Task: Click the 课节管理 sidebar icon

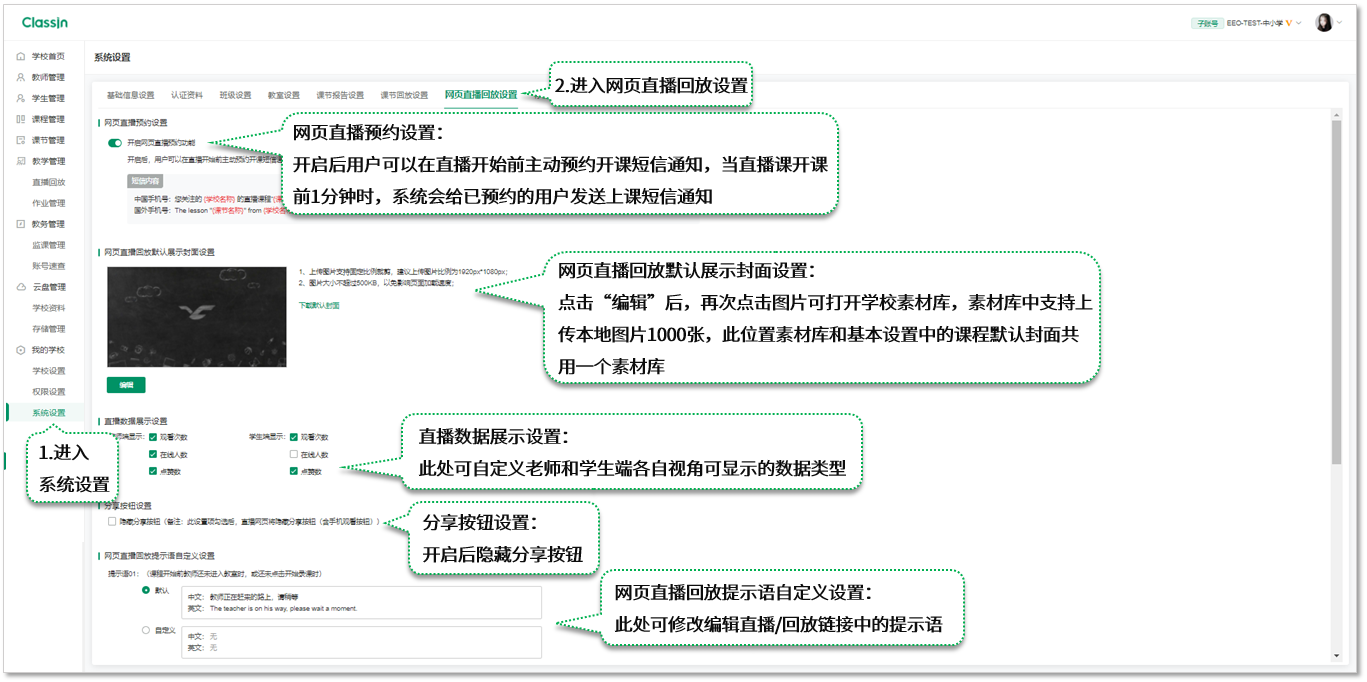Action: click(x=21, y=140)
